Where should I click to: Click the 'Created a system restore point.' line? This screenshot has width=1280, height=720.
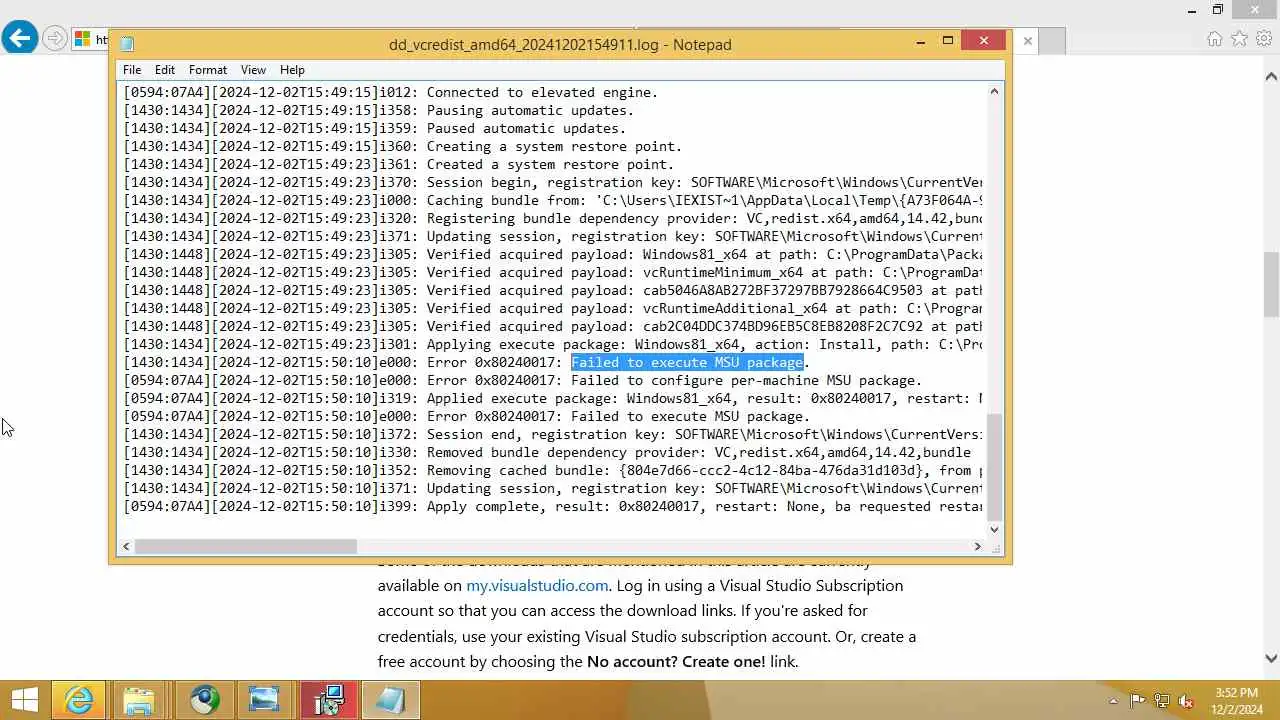[x=399, y=164]
